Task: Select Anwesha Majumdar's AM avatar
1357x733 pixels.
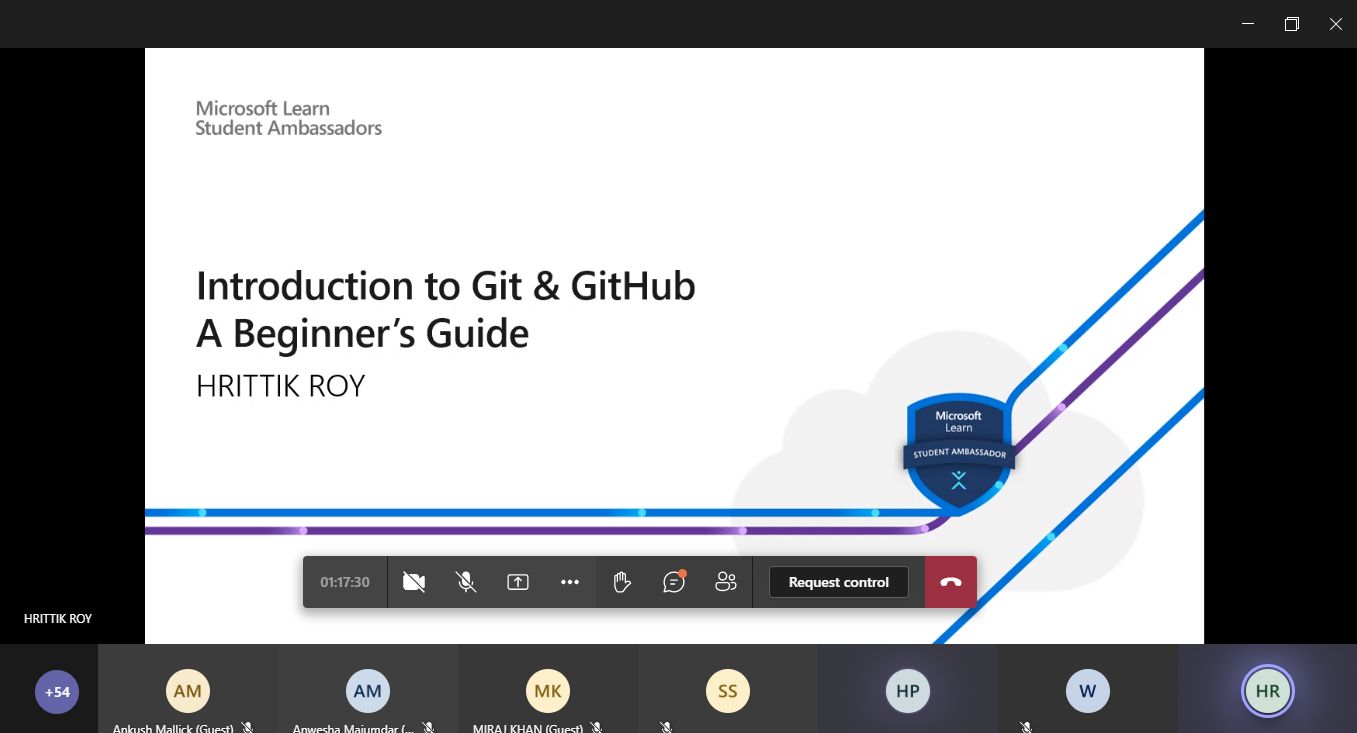Action: coord(368,691)
